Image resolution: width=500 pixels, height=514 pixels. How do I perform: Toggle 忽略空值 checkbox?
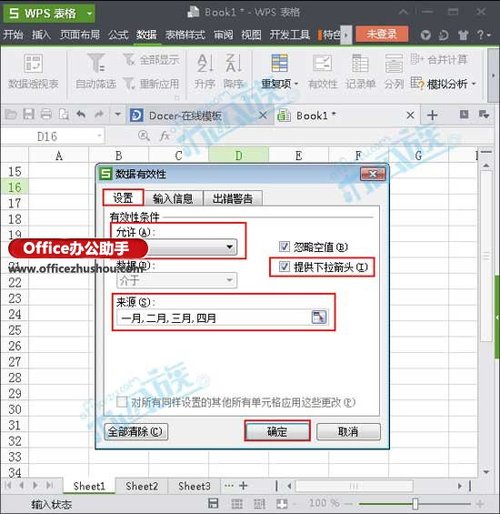point(284,247)
